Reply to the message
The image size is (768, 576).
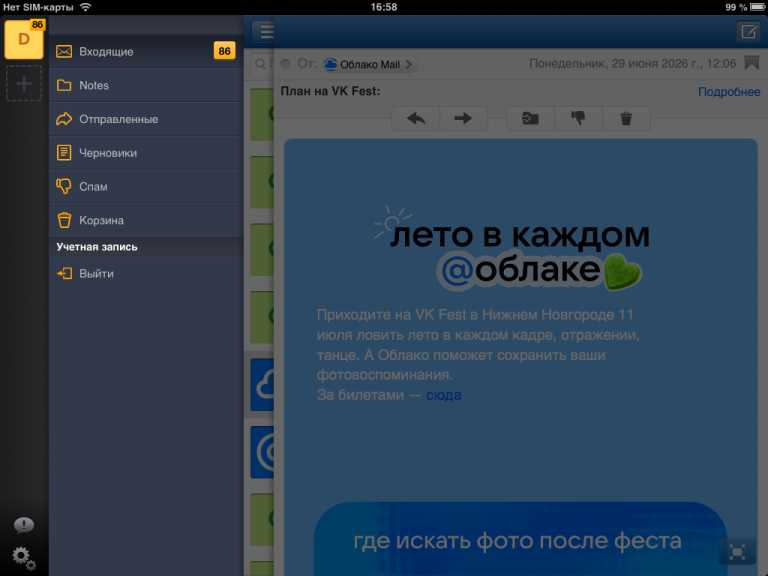pyautogui.click(x=416, y=119)
